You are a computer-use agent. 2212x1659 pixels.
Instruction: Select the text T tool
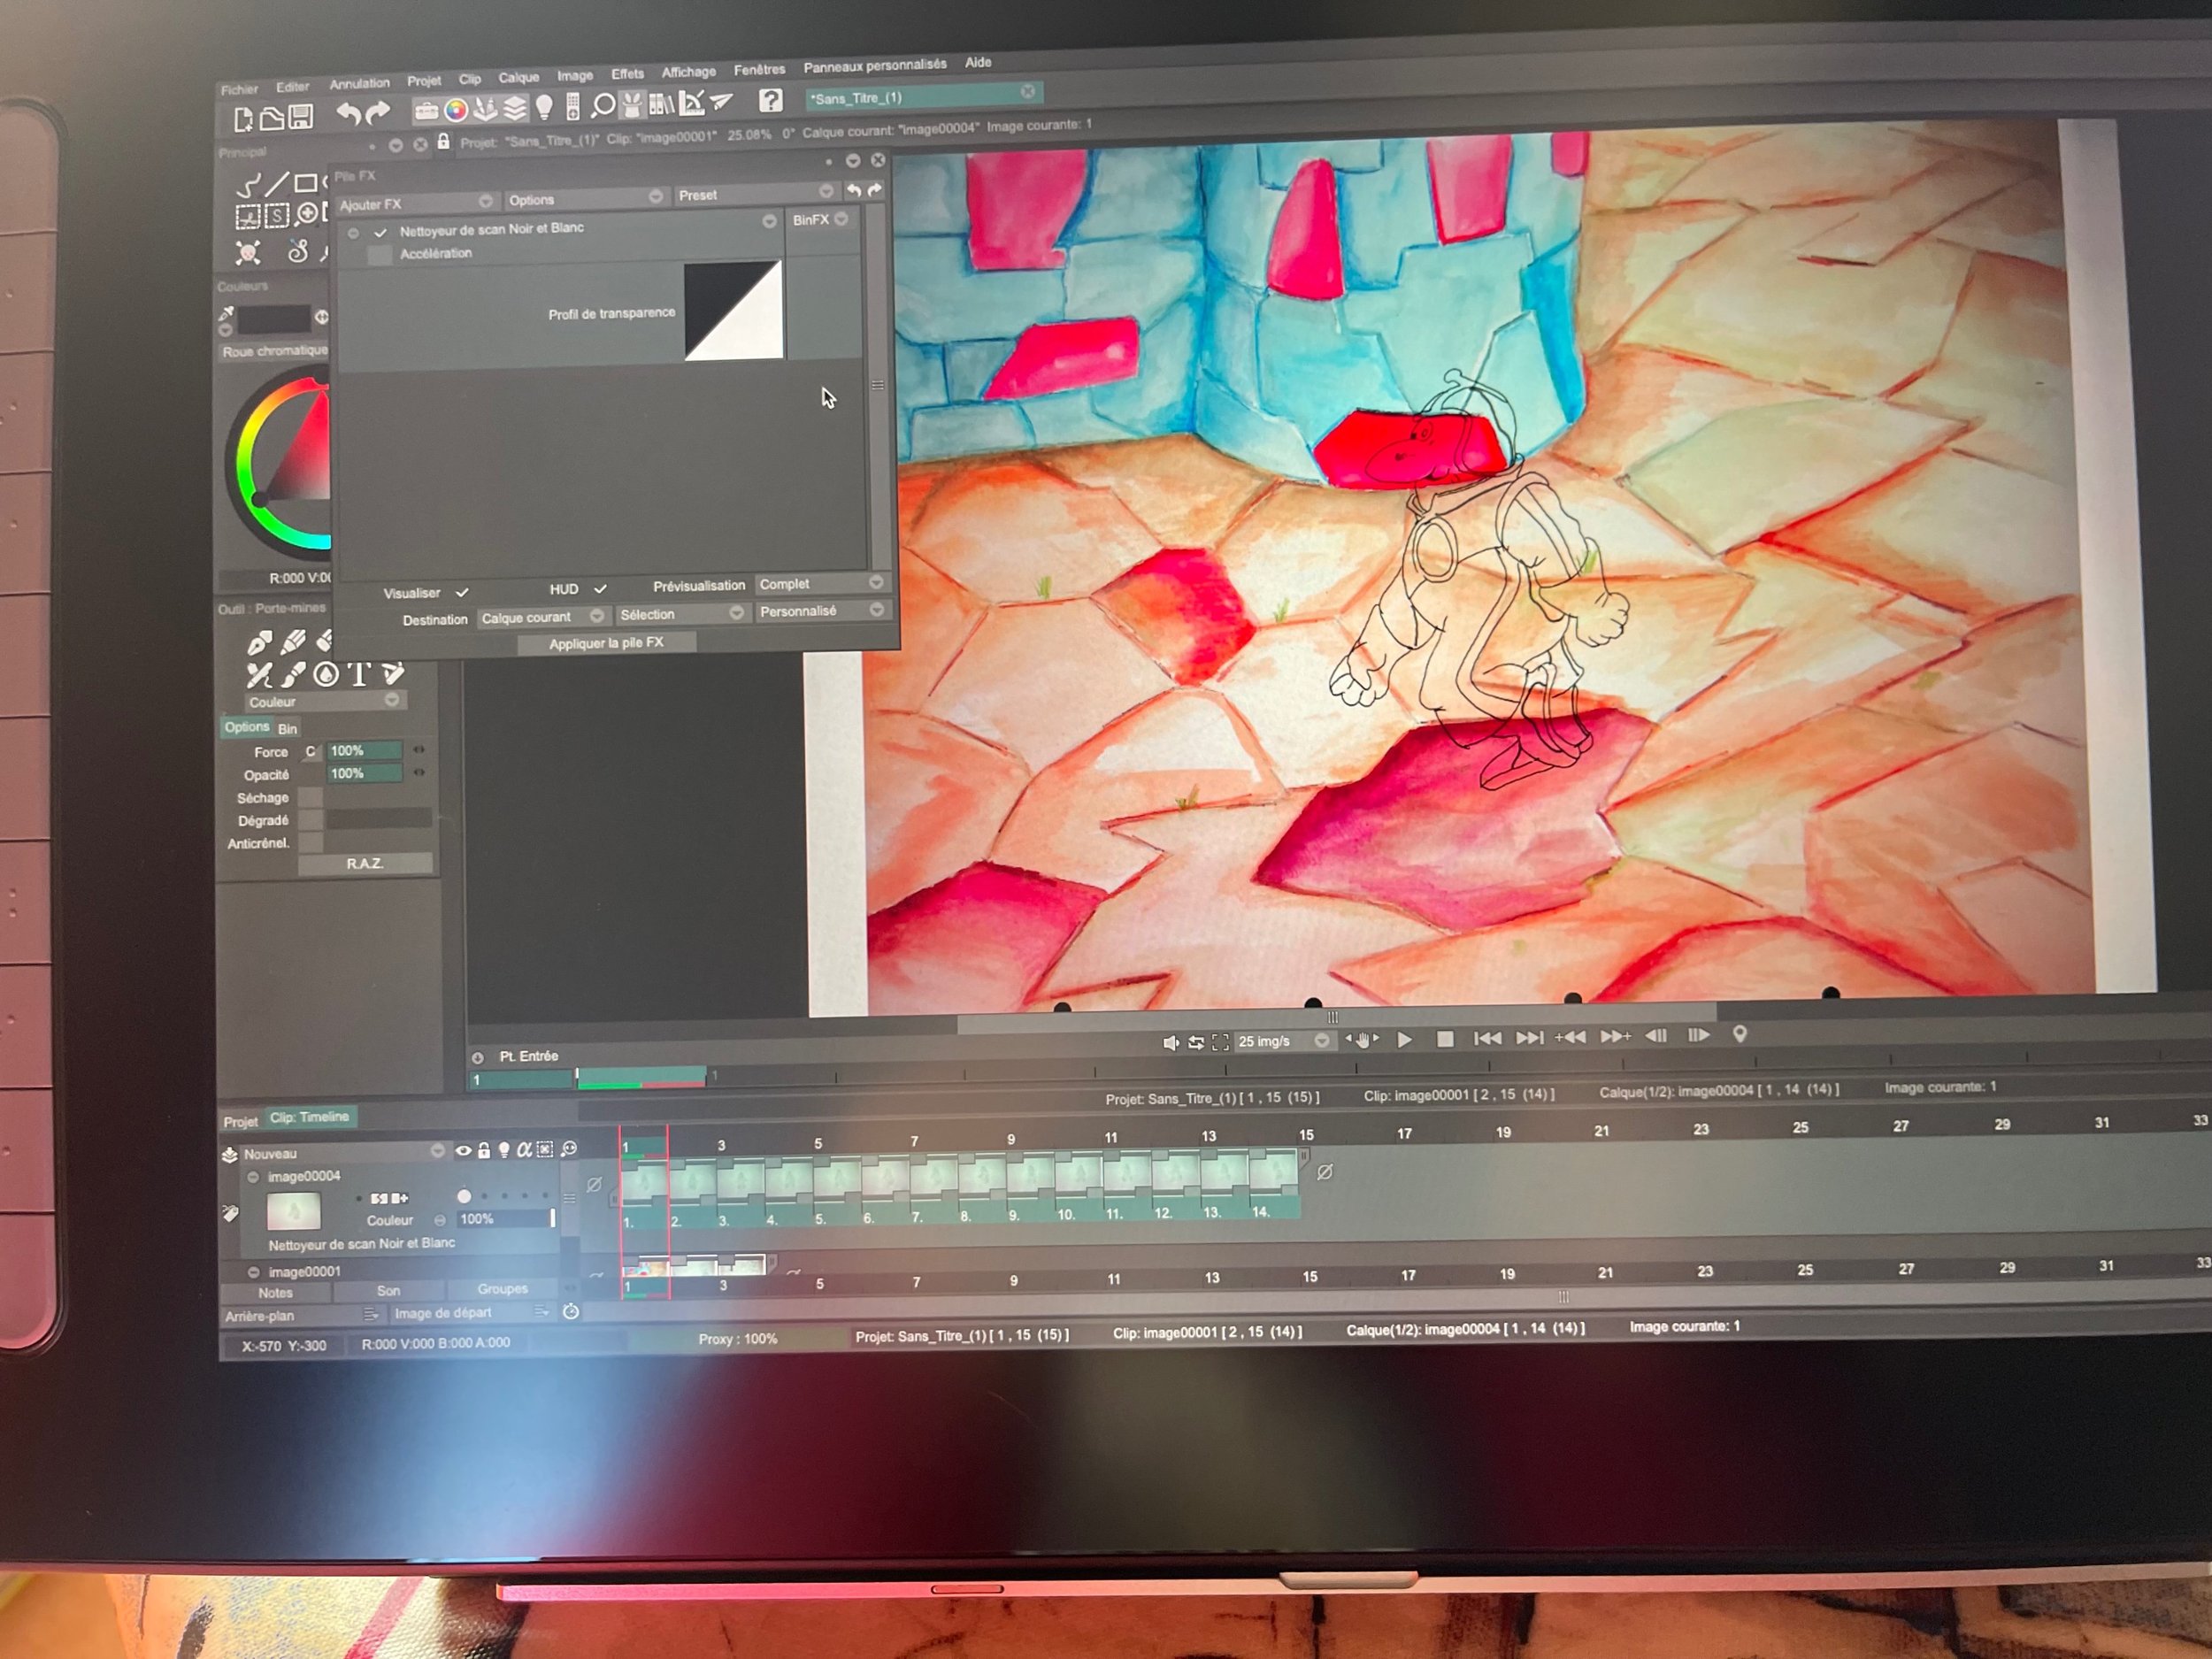(359, 673)
